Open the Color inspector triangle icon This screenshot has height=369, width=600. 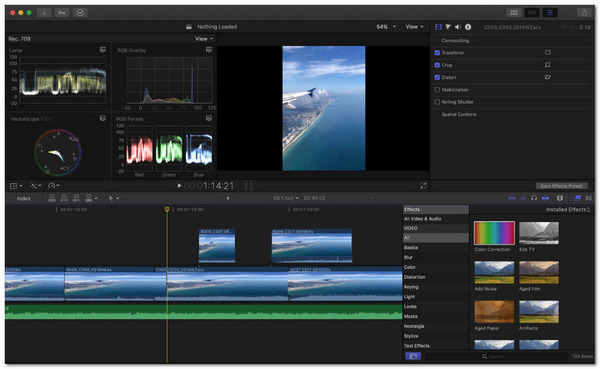(448, 27)
